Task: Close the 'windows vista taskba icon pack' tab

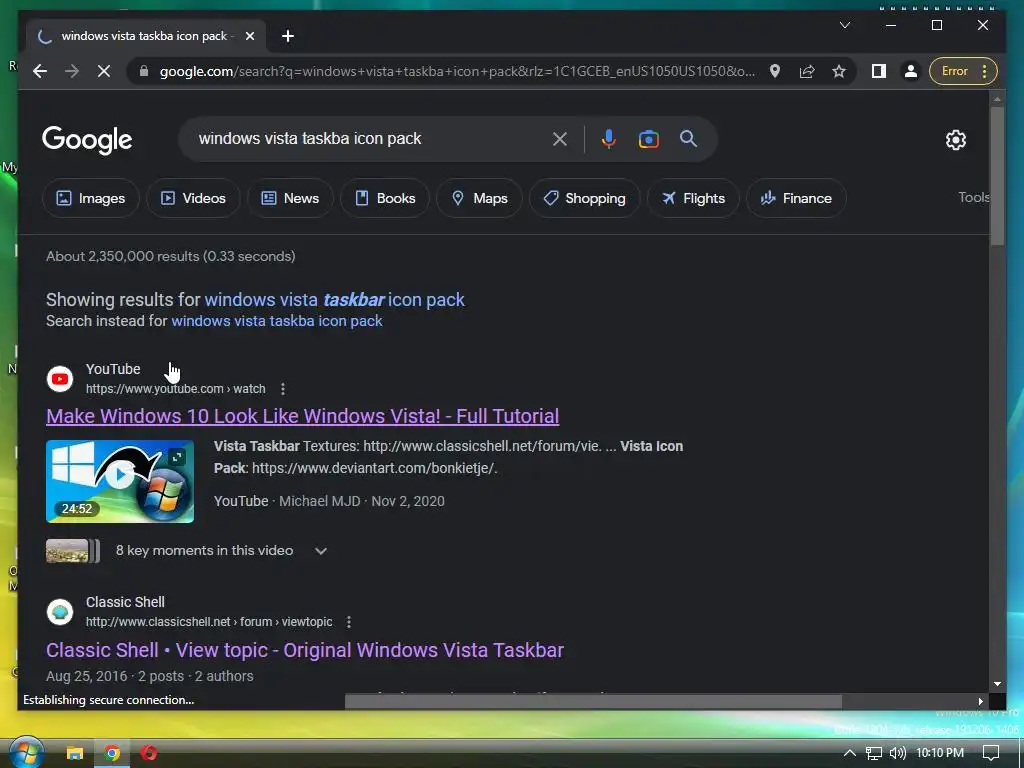Action: pyautogui.click(x=249, y=36)
